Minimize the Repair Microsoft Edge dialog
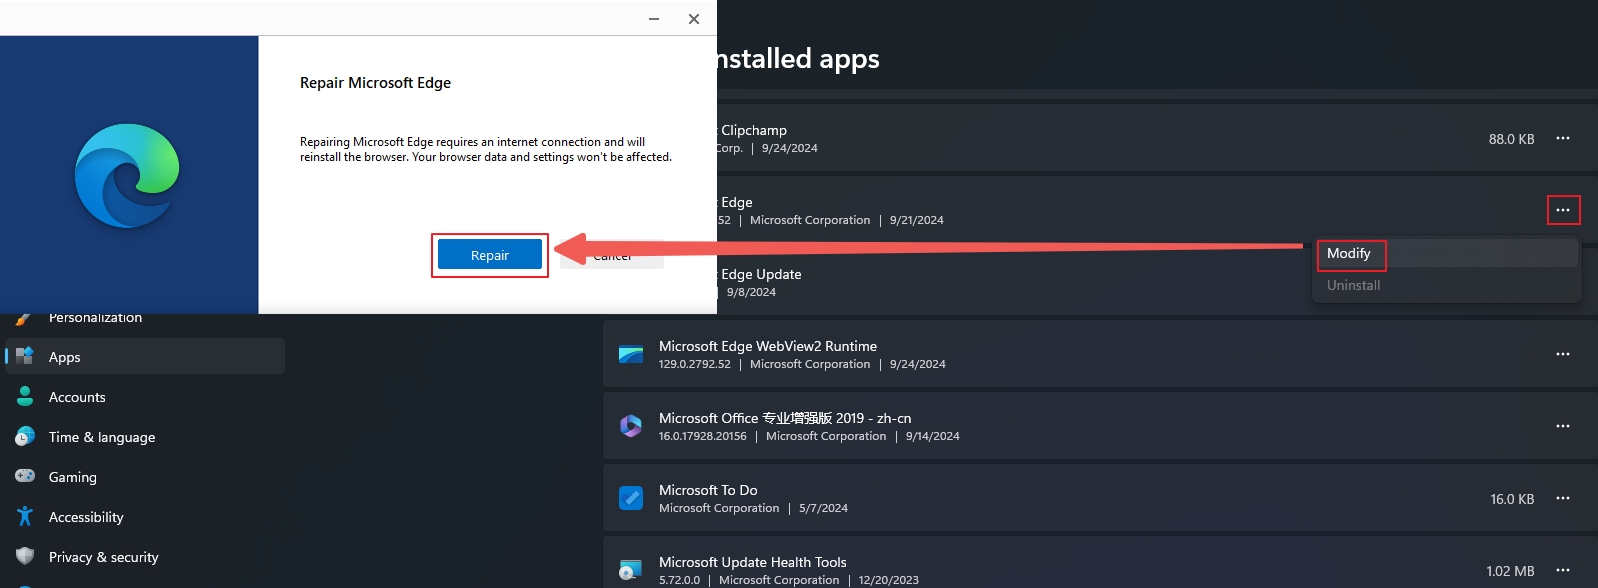Image resolution: width=1598 pixels, height=588 pixels. (654, 19)
